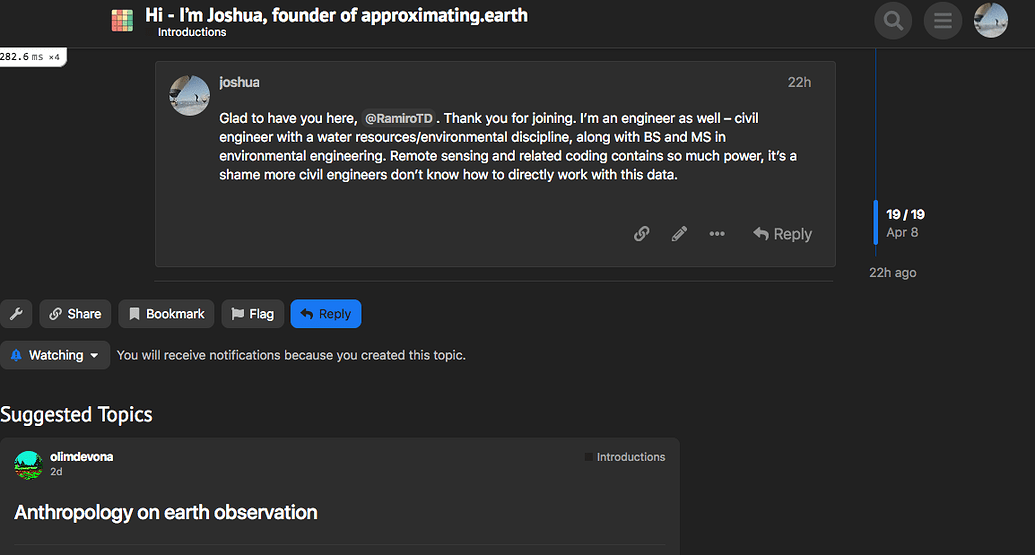Copy post link via chain icon
The image size is (1035, 555).
coord(642,234)
